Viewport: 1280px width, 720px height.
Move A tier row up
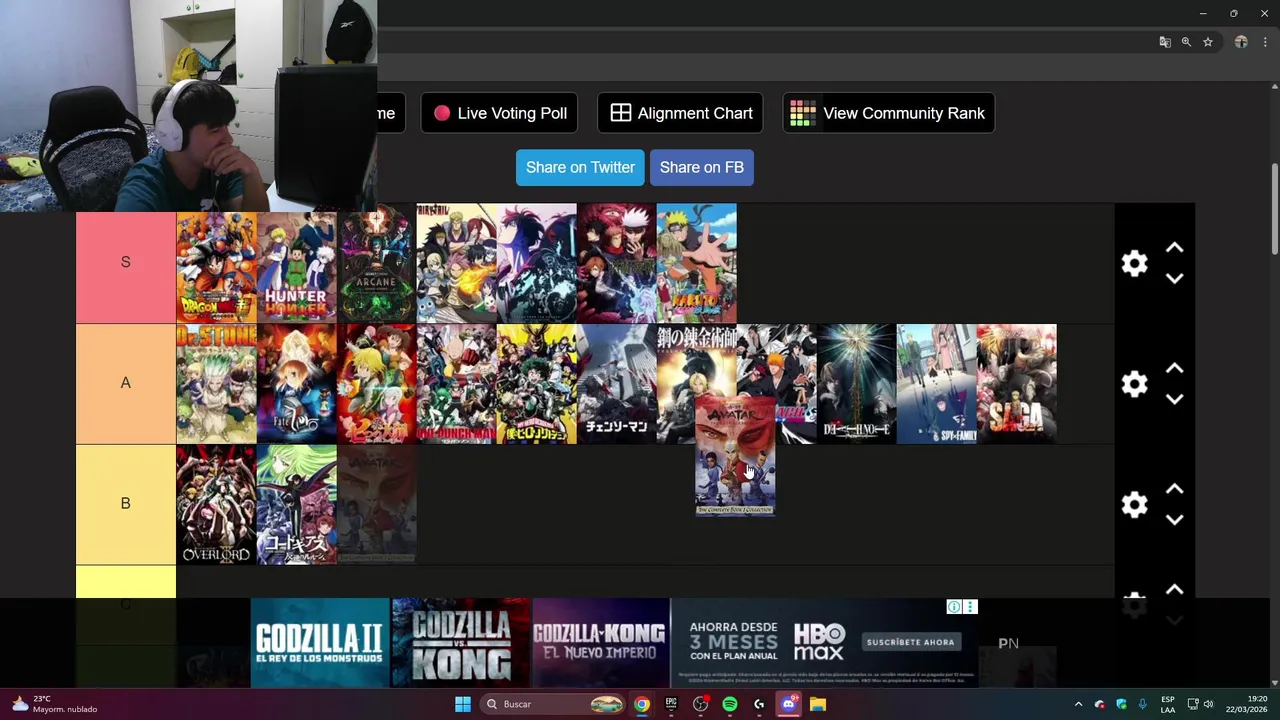point(1174,368)
